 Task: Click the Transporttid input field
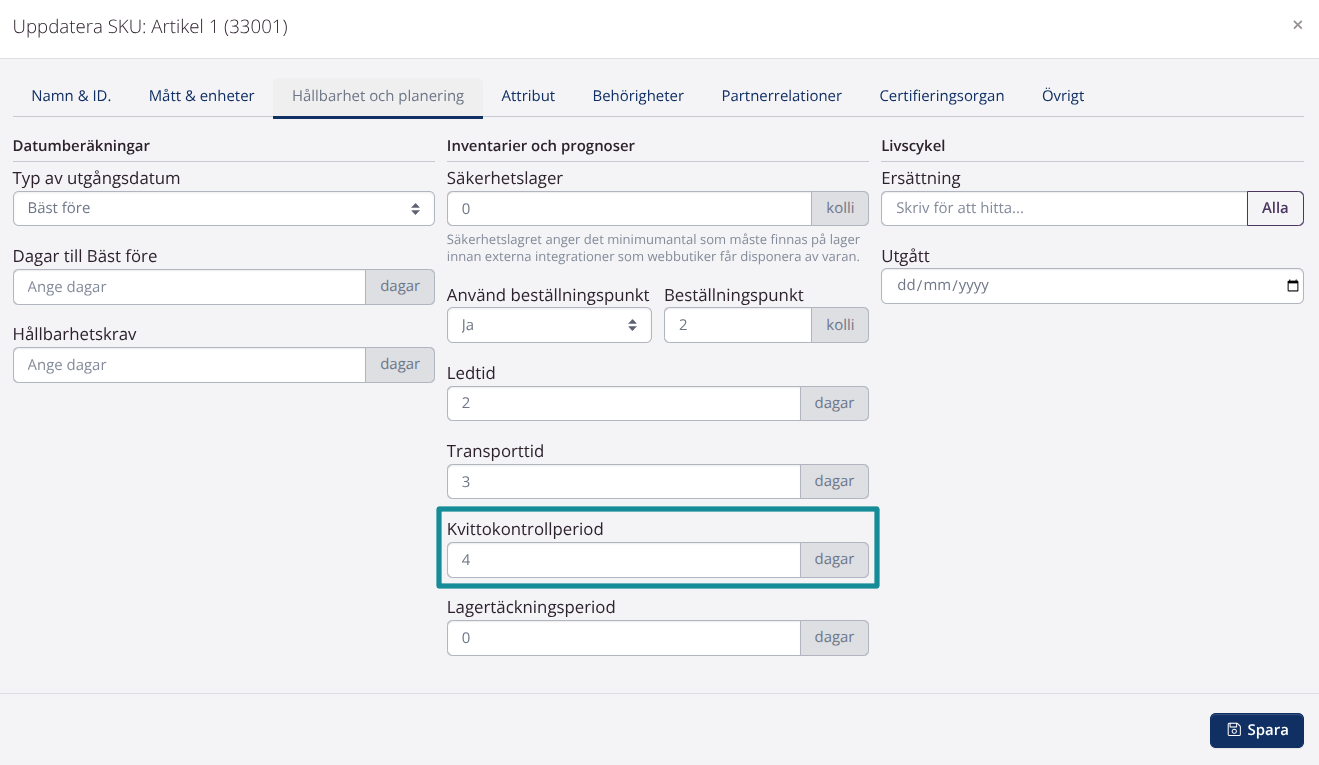[x=624, y=481]
